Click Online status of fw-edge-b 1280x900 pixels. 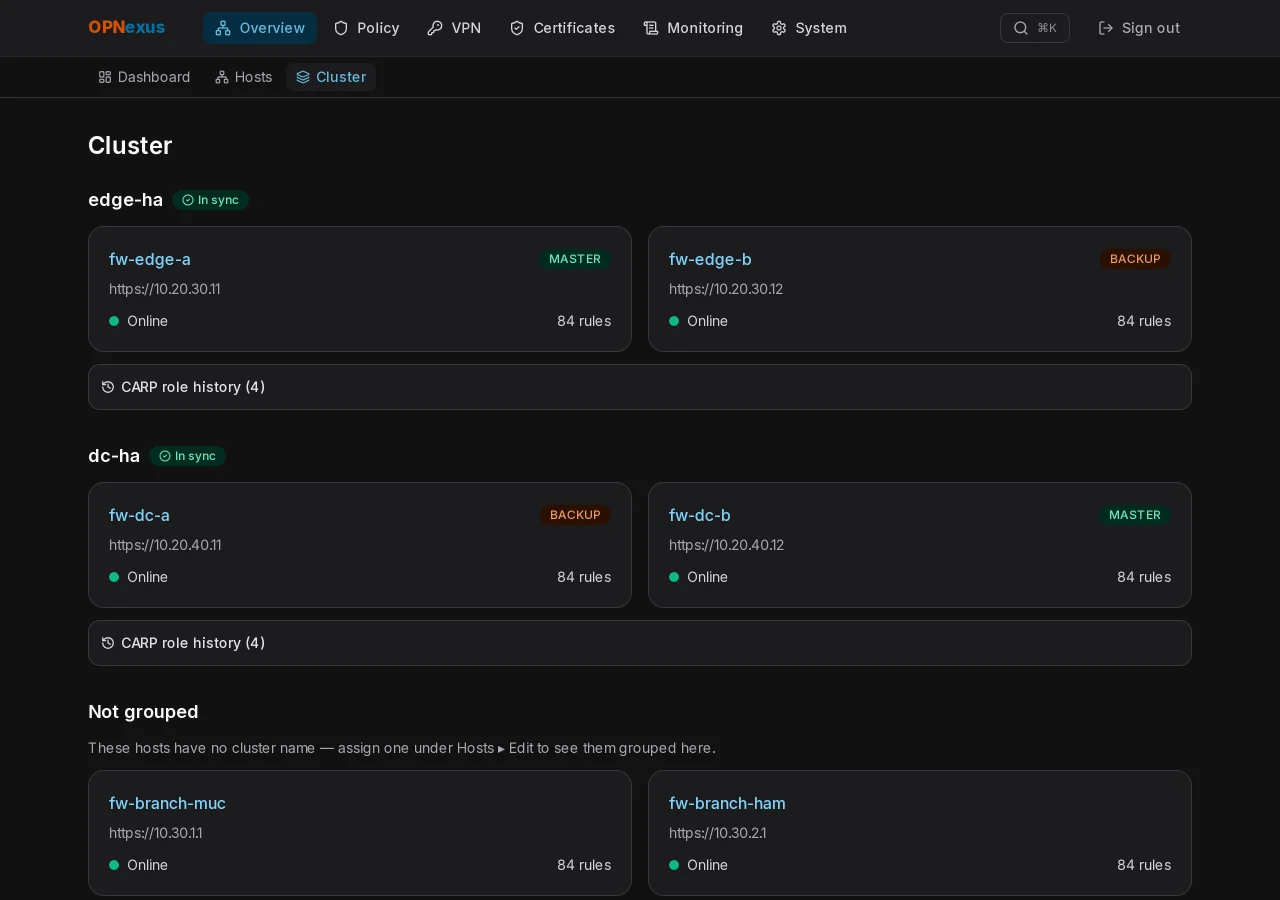click(x=699, y=321)
